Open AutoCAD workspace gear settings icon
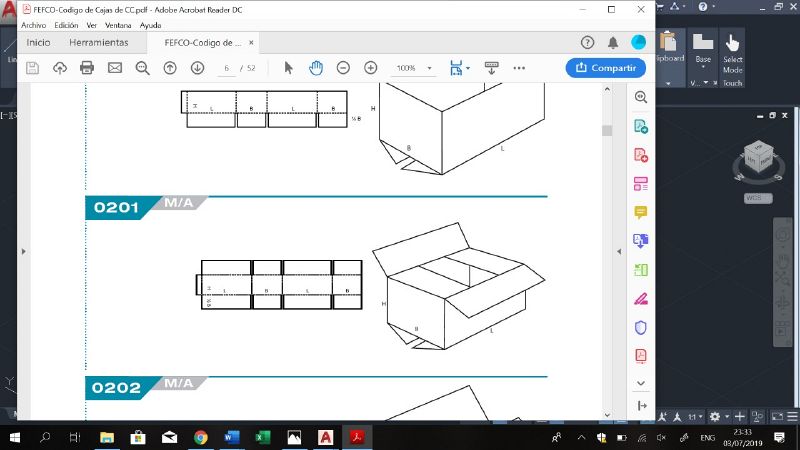Viewport: 800px width, 450px height. coord(715,417)
